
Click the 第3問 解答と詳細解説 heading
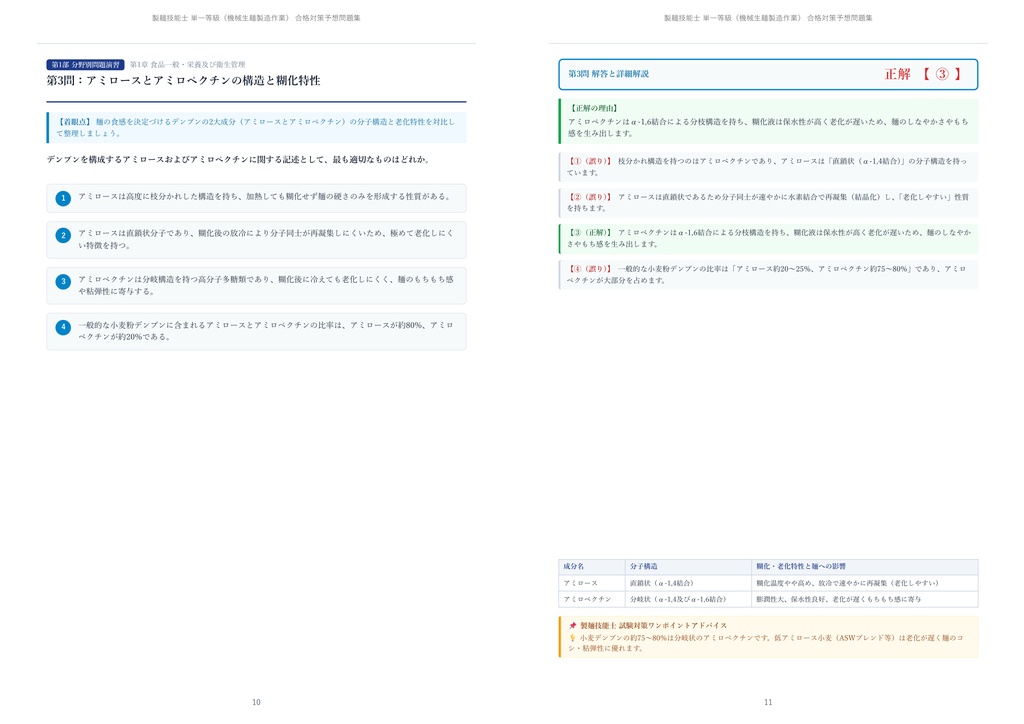click(609, 74)
